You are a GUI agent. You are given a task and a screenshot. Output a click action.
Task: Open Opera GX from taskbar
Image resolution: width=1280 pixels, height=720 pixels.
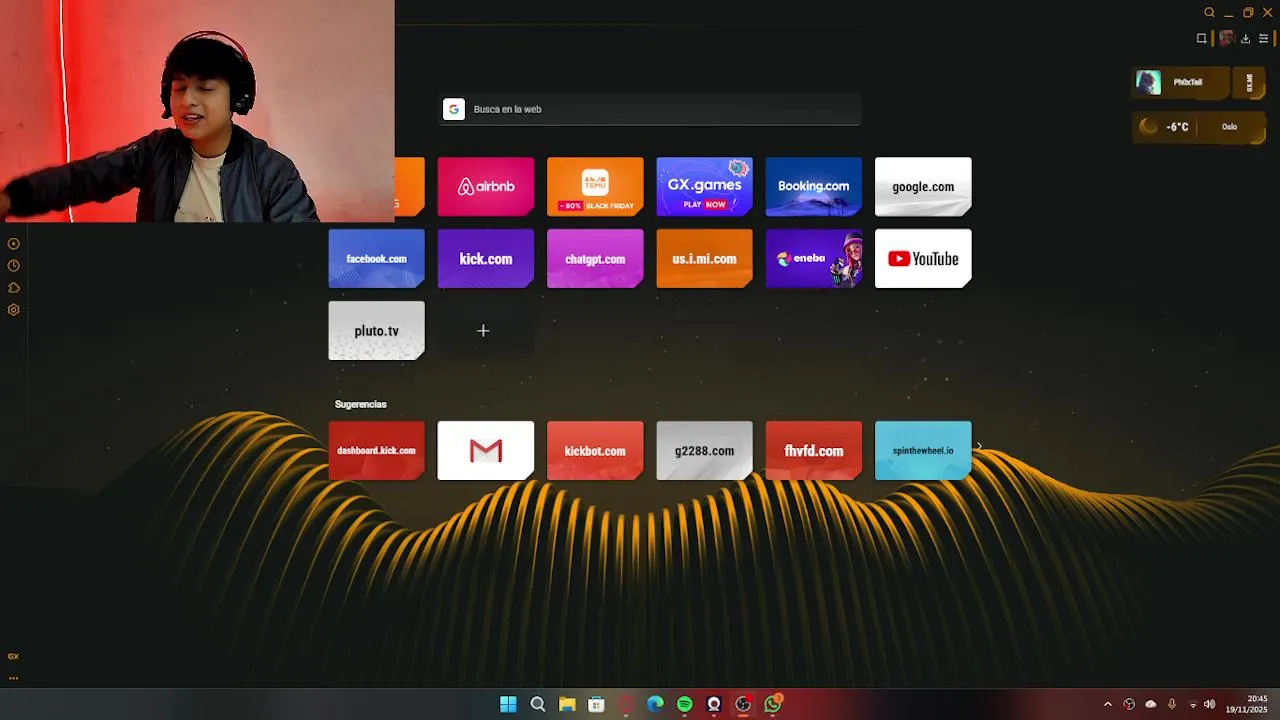[626, 704]
